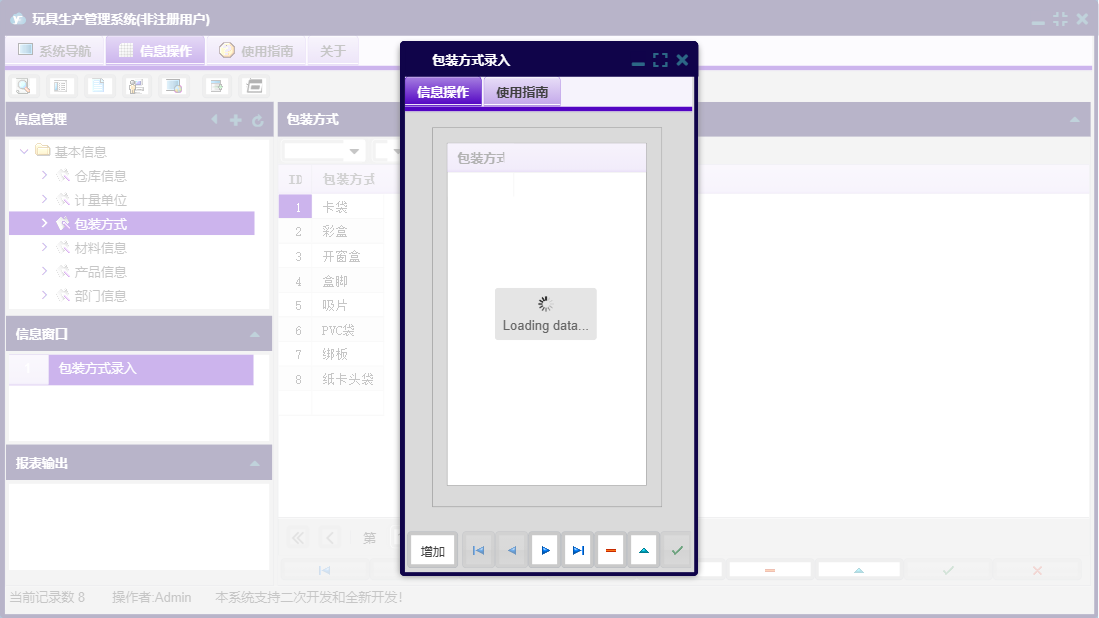Click background navigator red minus icon
This screenshot has width=1099, height=618.
770,570
